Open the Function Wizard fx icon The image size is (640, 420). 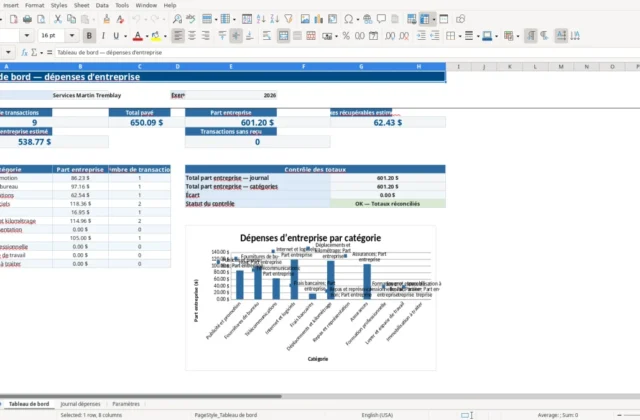(x=24, y=53)
